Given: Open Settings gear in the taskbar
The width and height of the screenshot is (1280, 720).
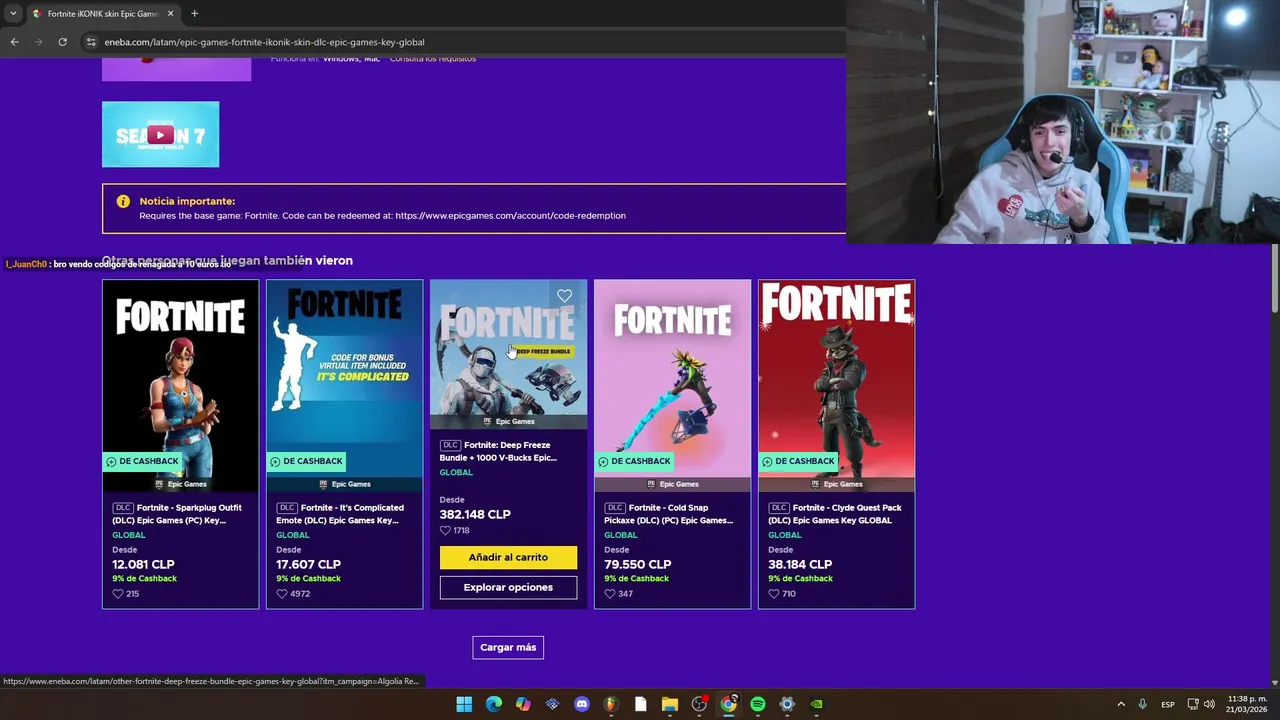Looking at the screenshot, I should tap(787, 704).
